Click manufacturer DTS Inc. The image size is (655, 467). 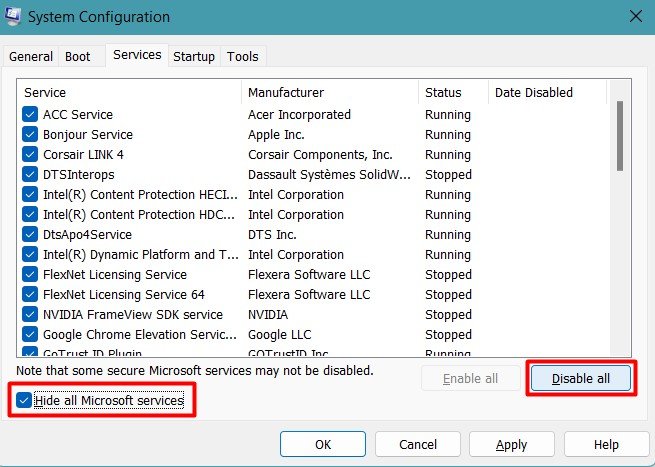(272, 235)
